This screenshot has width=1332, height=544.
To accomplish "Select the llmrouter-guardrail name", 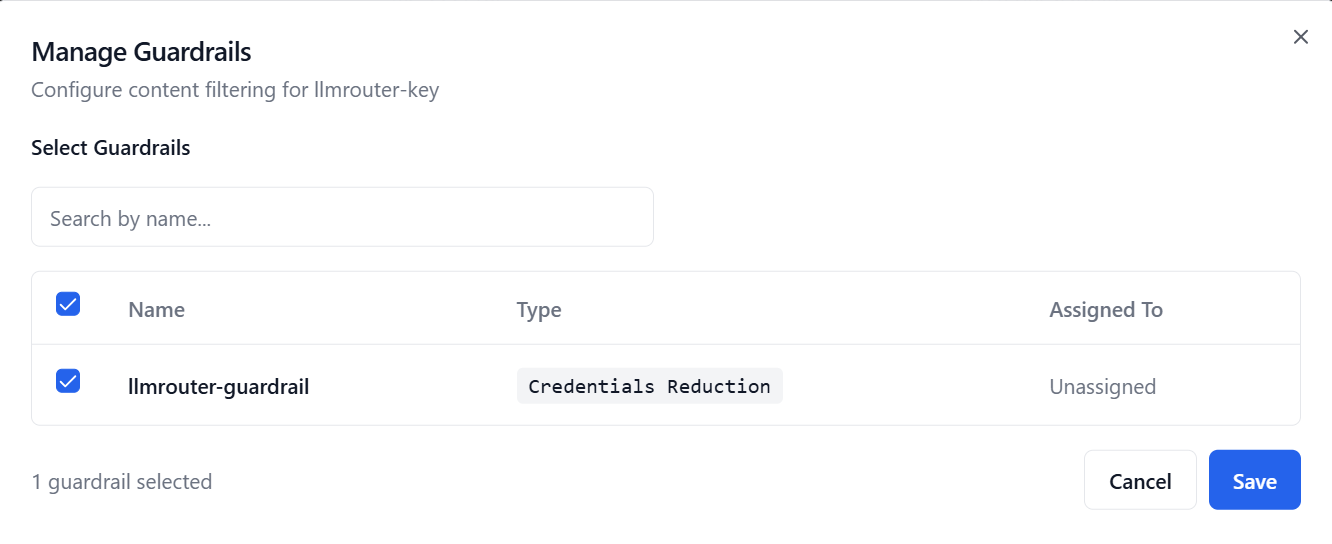I will tap(218, 387).
